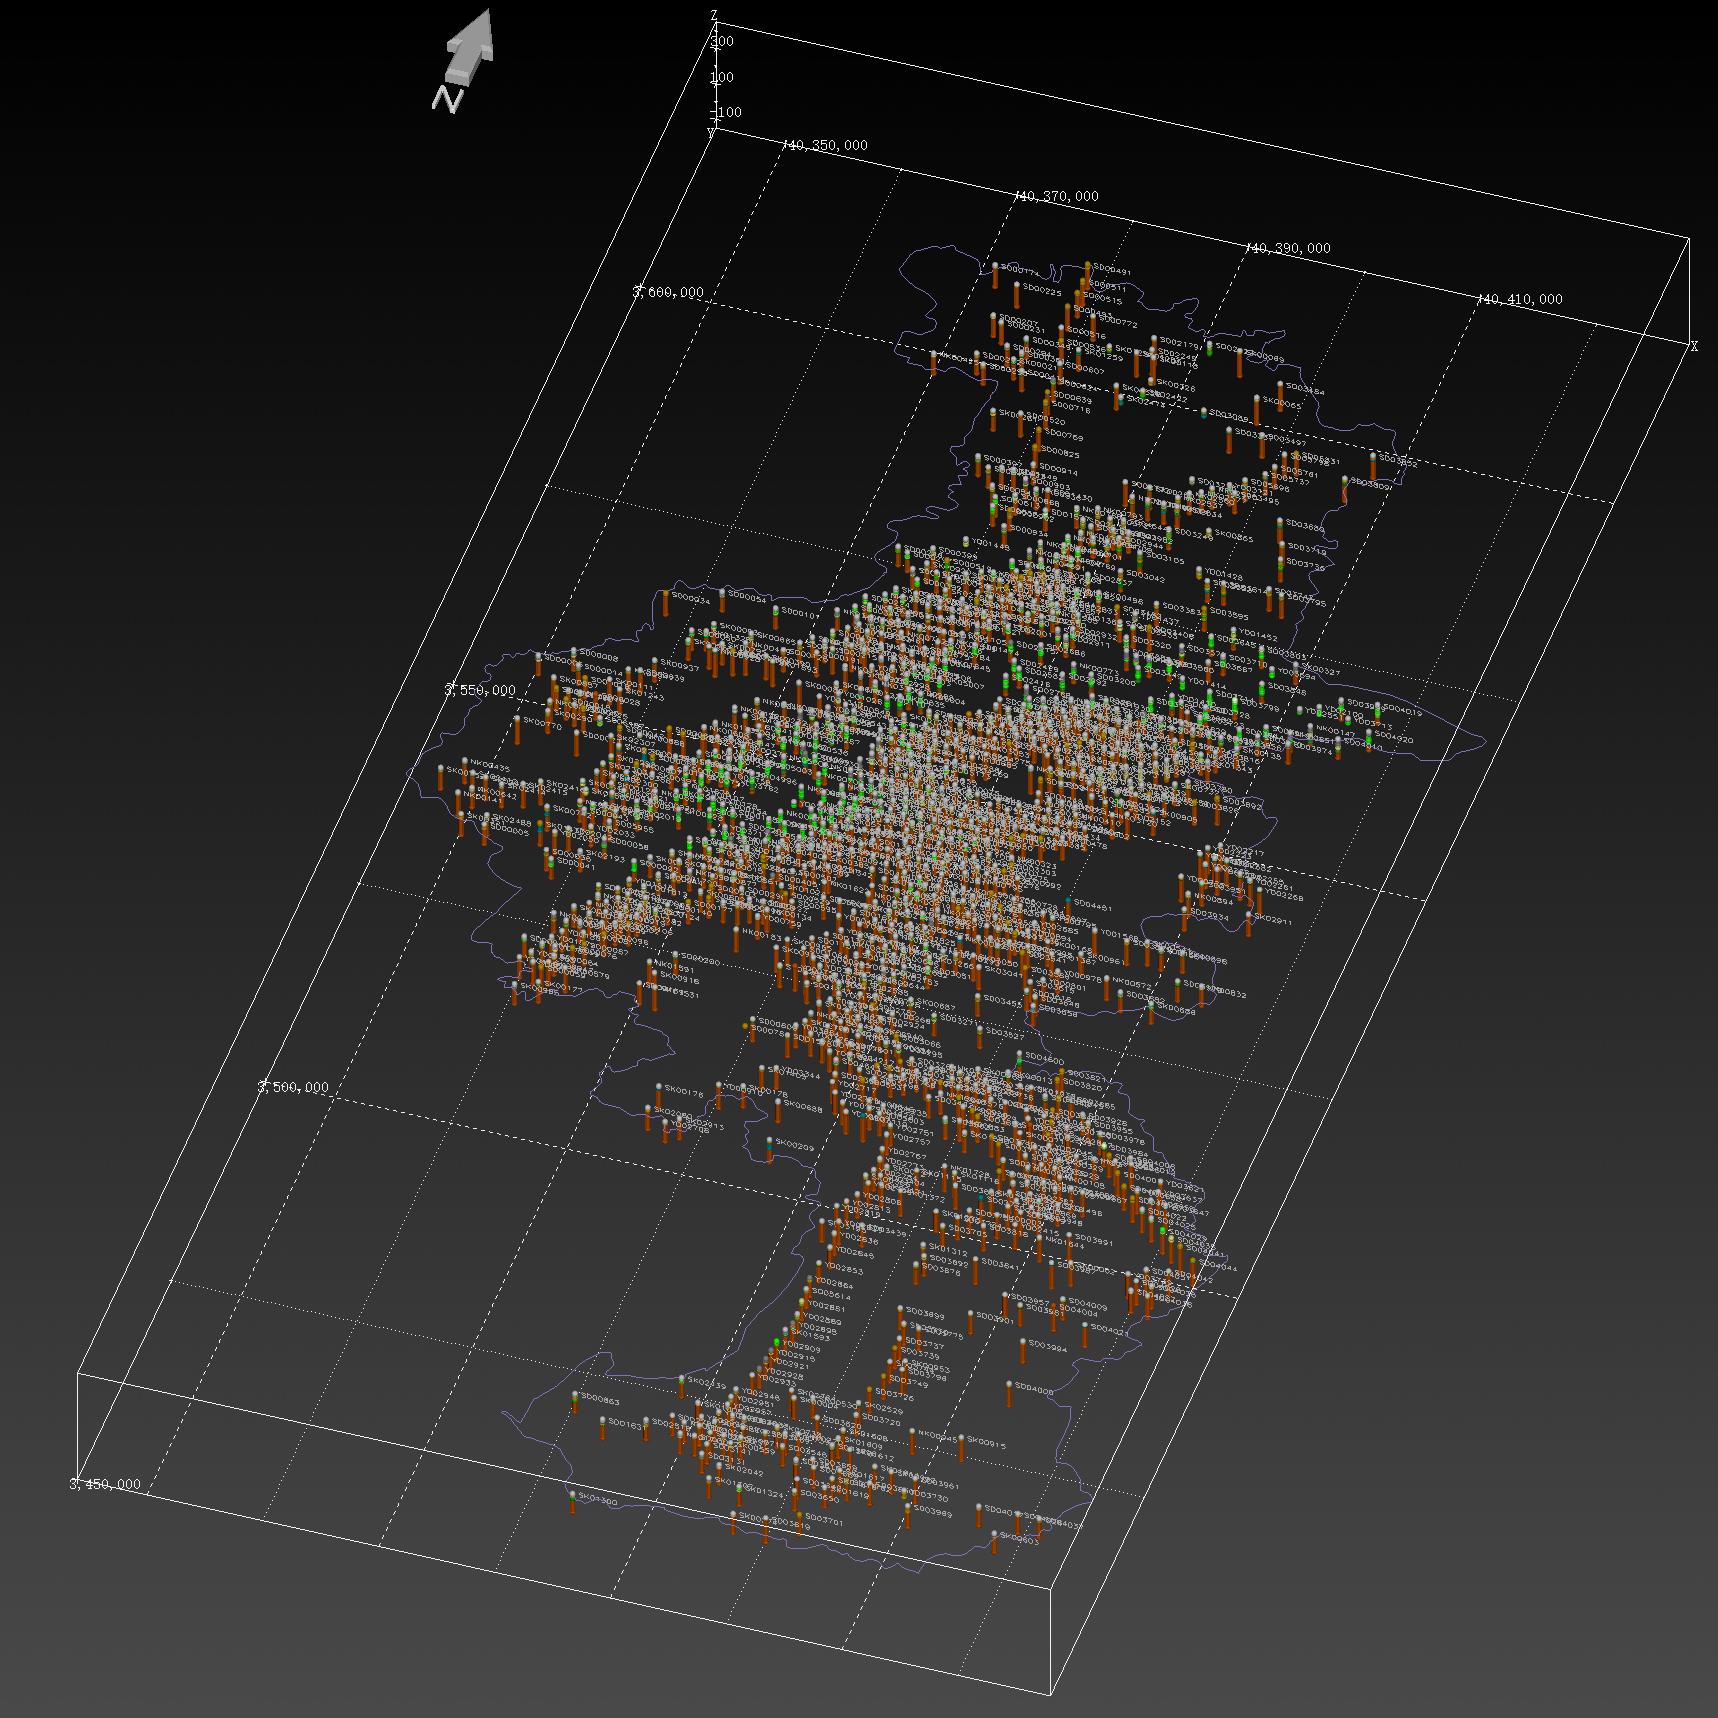
Task: Click borehole marker SK00915
Action: point(961,1448)
